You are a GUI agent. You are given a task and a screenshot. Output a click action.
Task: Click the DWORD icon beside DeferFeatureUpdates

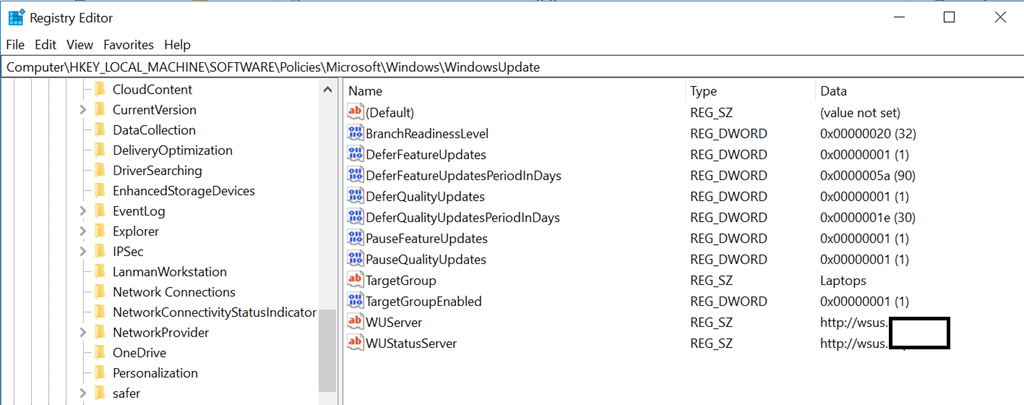tap(355, 154)
